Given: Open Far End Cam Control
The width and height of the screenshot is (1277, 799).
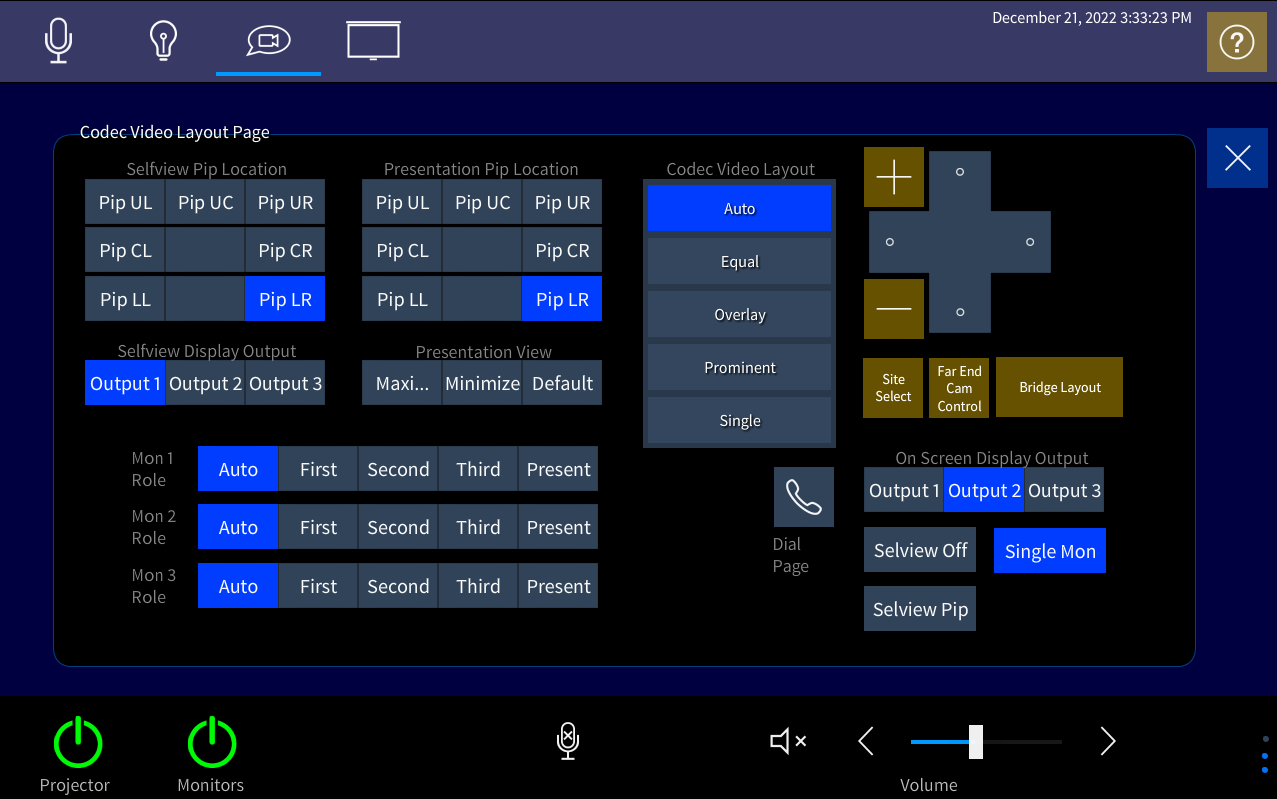Looking at the screenshot, I should [958, 387].
